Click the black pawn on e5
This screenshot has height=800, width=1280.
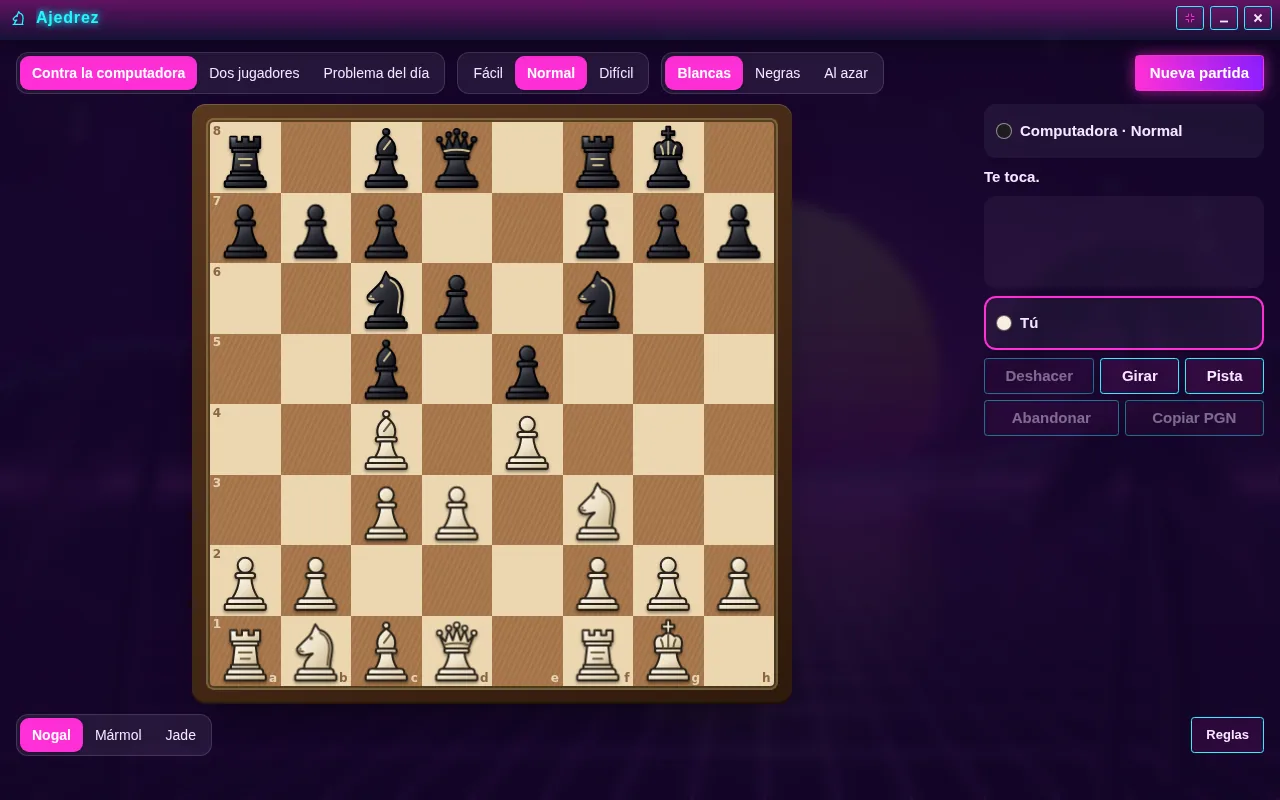tap(527, 369)
